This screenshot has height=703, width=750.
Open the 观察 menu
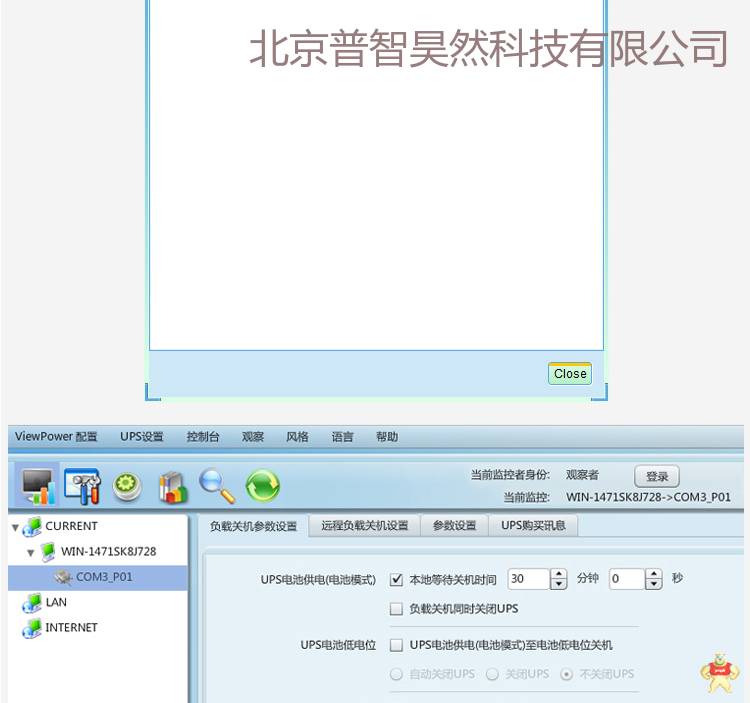[x=253, y=436]
